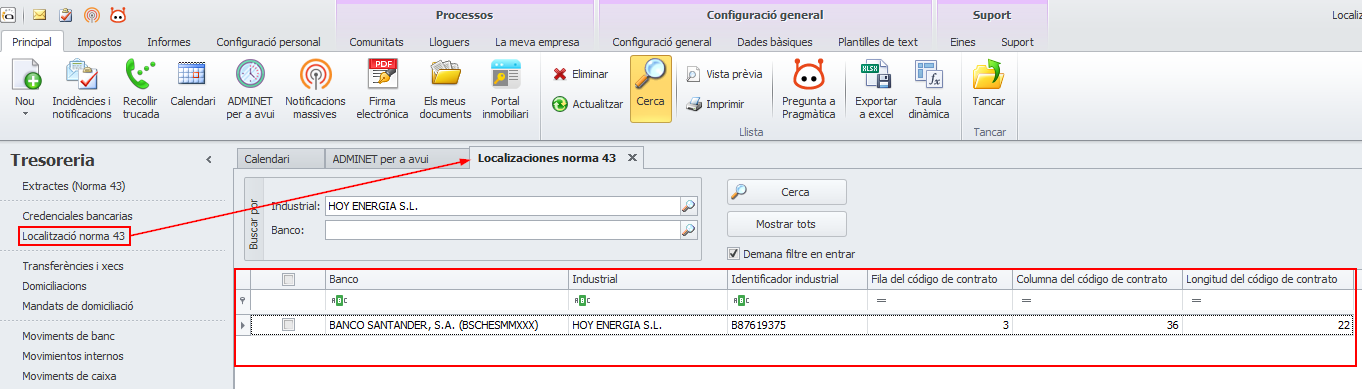Open Industrial field lookup magnifier
Image resolution: width=1362 pixels, height=389 pixels.
(x=688, y=206)
